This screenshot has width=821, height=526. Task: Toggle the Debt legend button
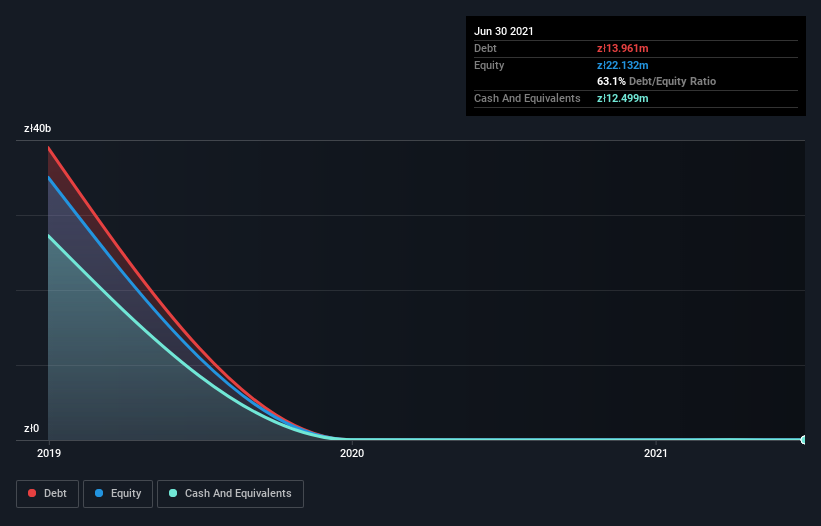pyautogui.click(x=47, y=494)
